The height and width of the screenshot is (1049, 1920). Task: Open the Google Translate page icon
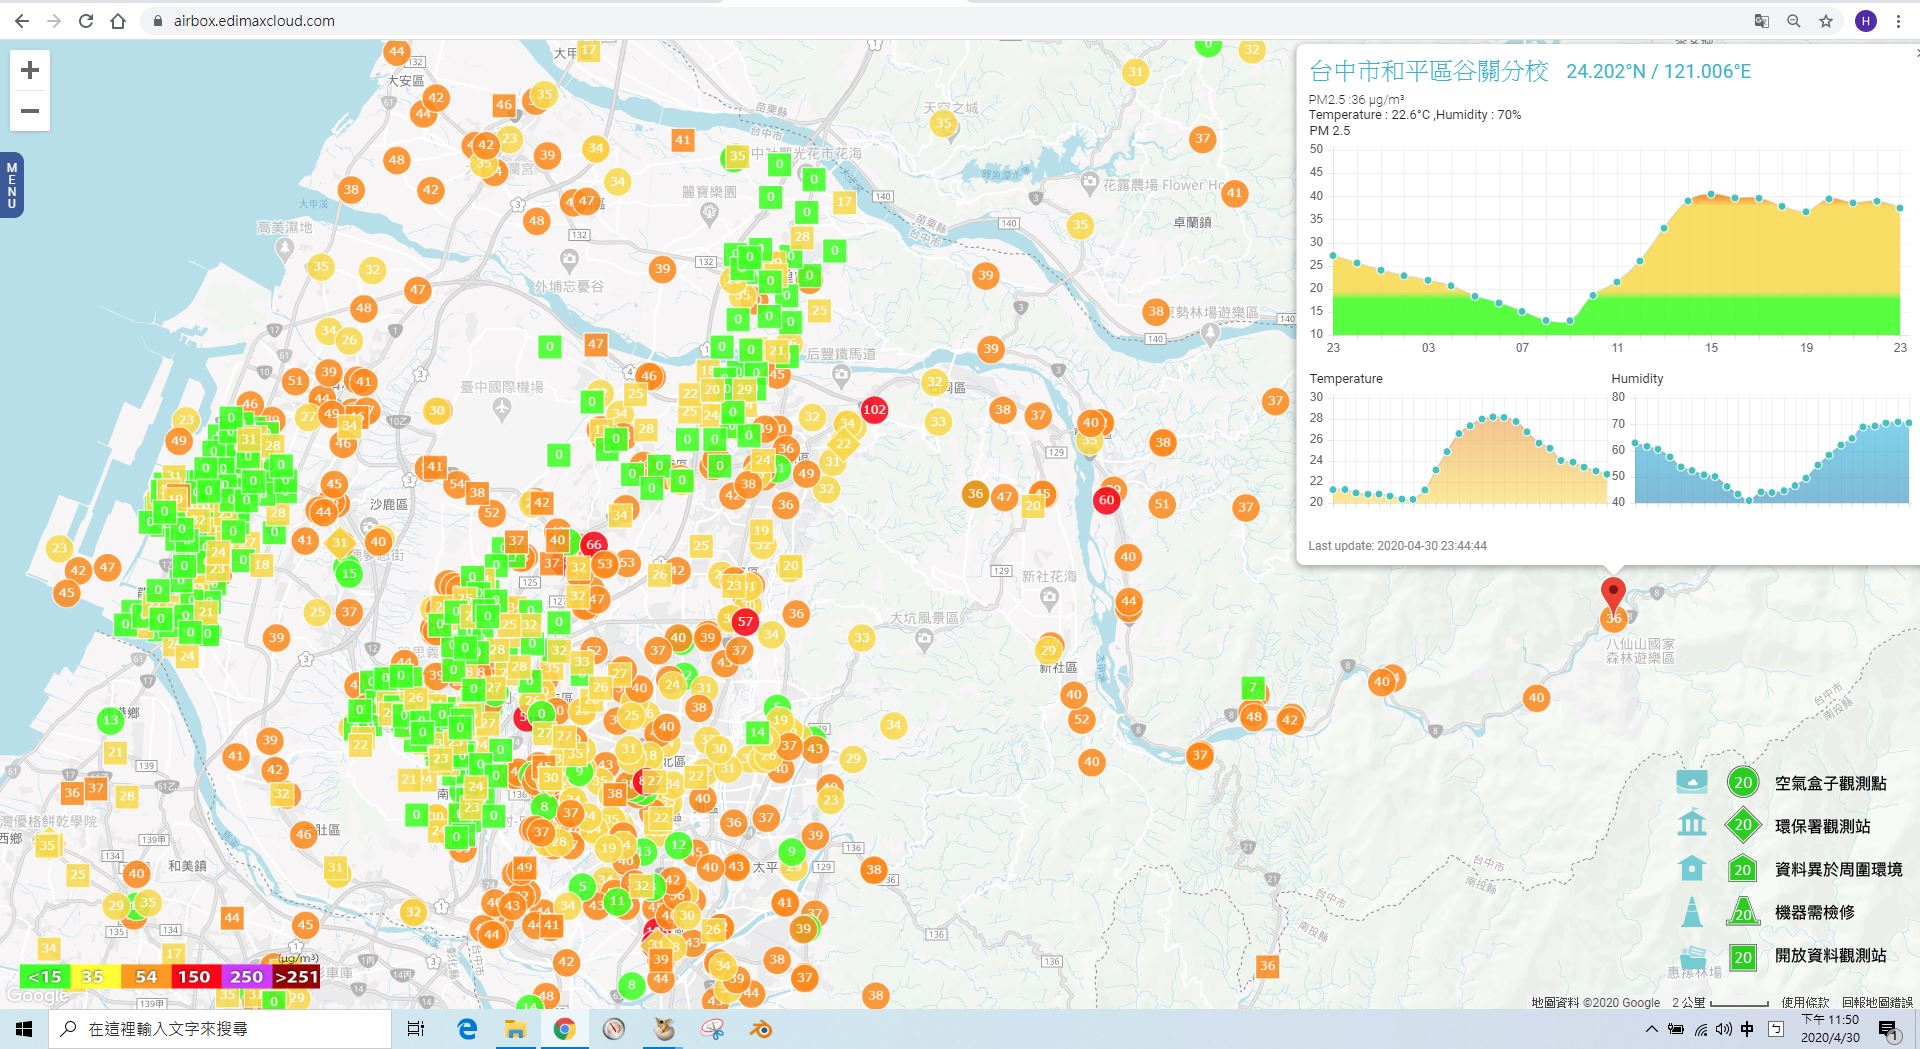coord(1762,21)
